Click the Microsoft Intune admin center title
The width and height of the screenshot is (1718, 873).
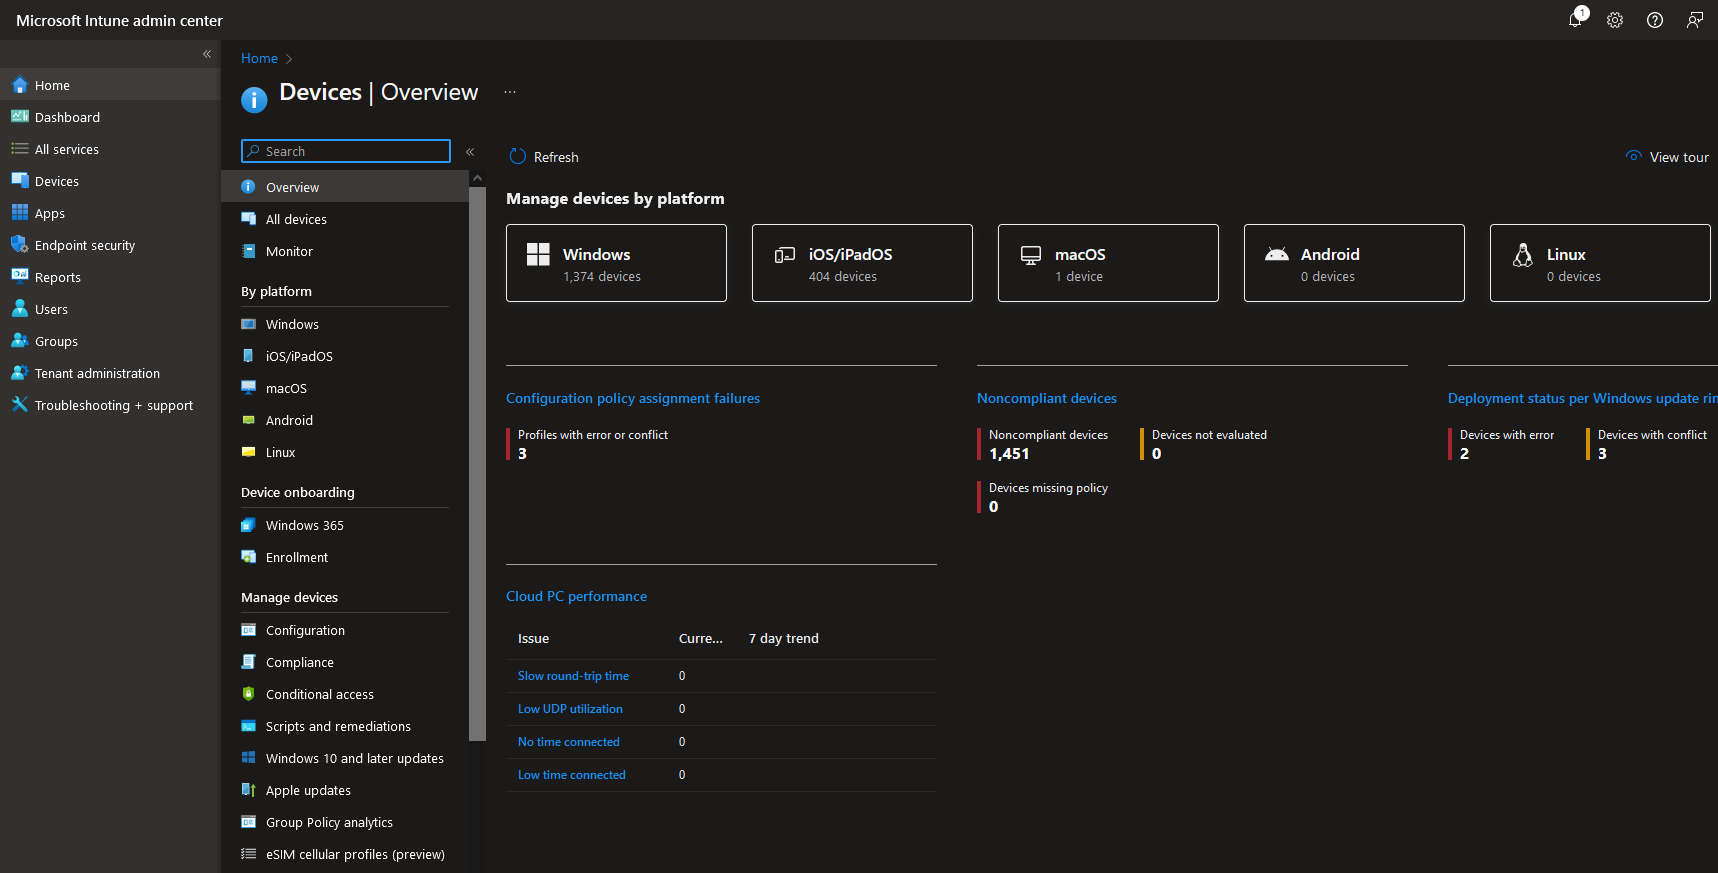coord(119,21)
